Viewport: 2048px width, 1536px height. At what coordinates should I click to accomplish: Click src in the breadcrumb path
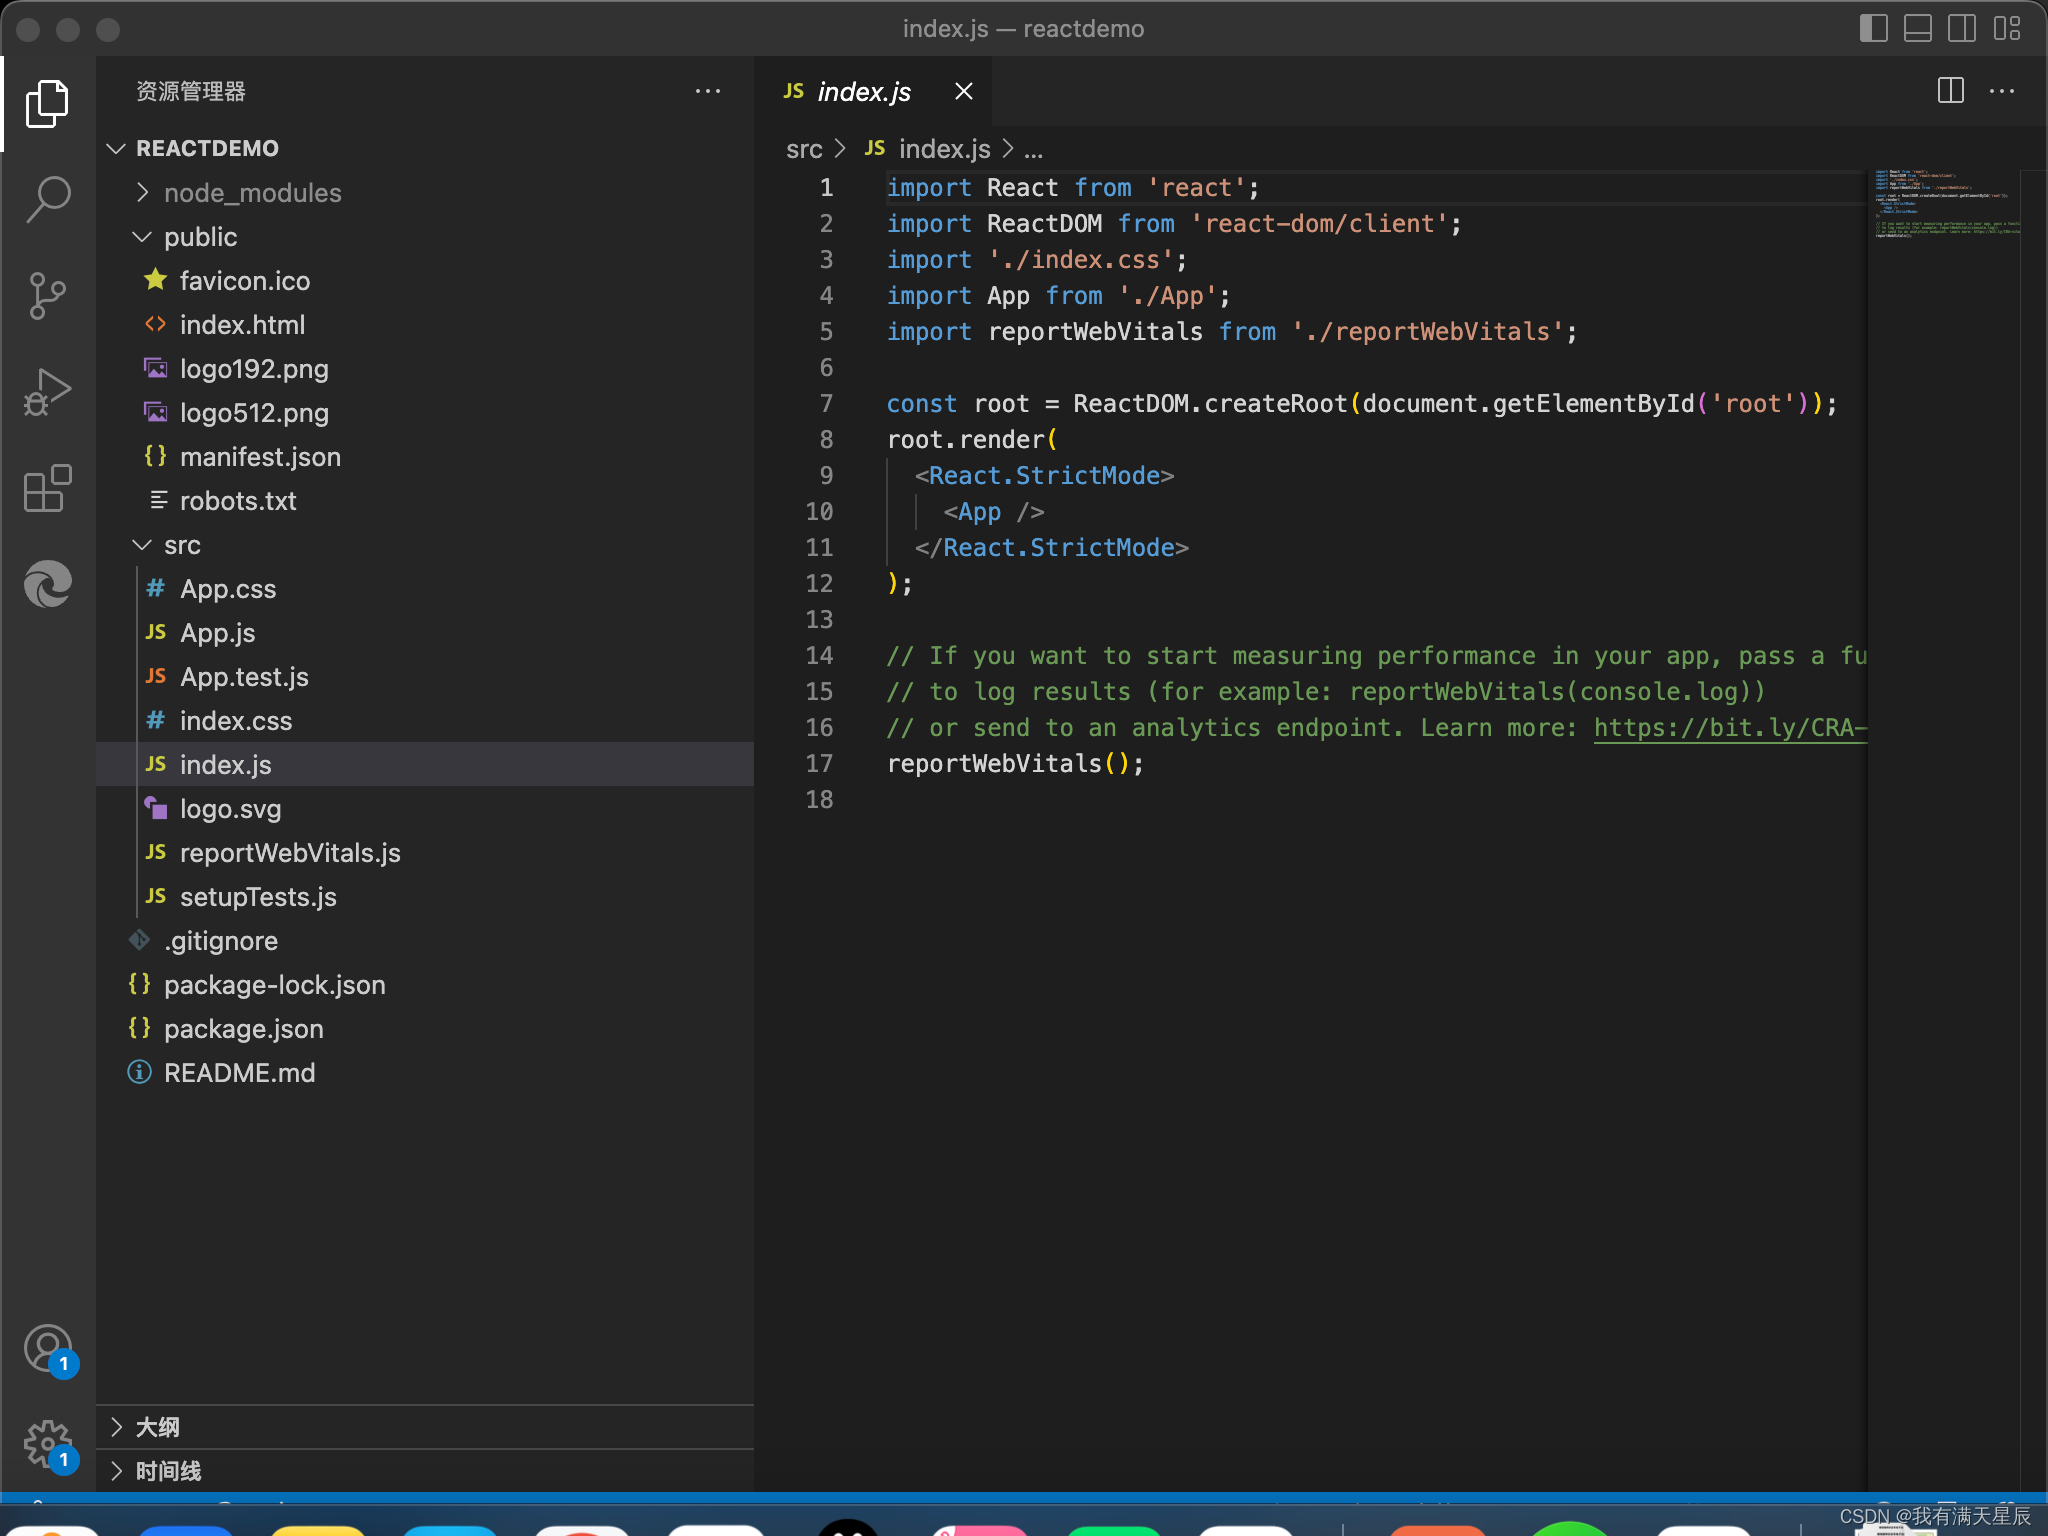coord(803,149)
